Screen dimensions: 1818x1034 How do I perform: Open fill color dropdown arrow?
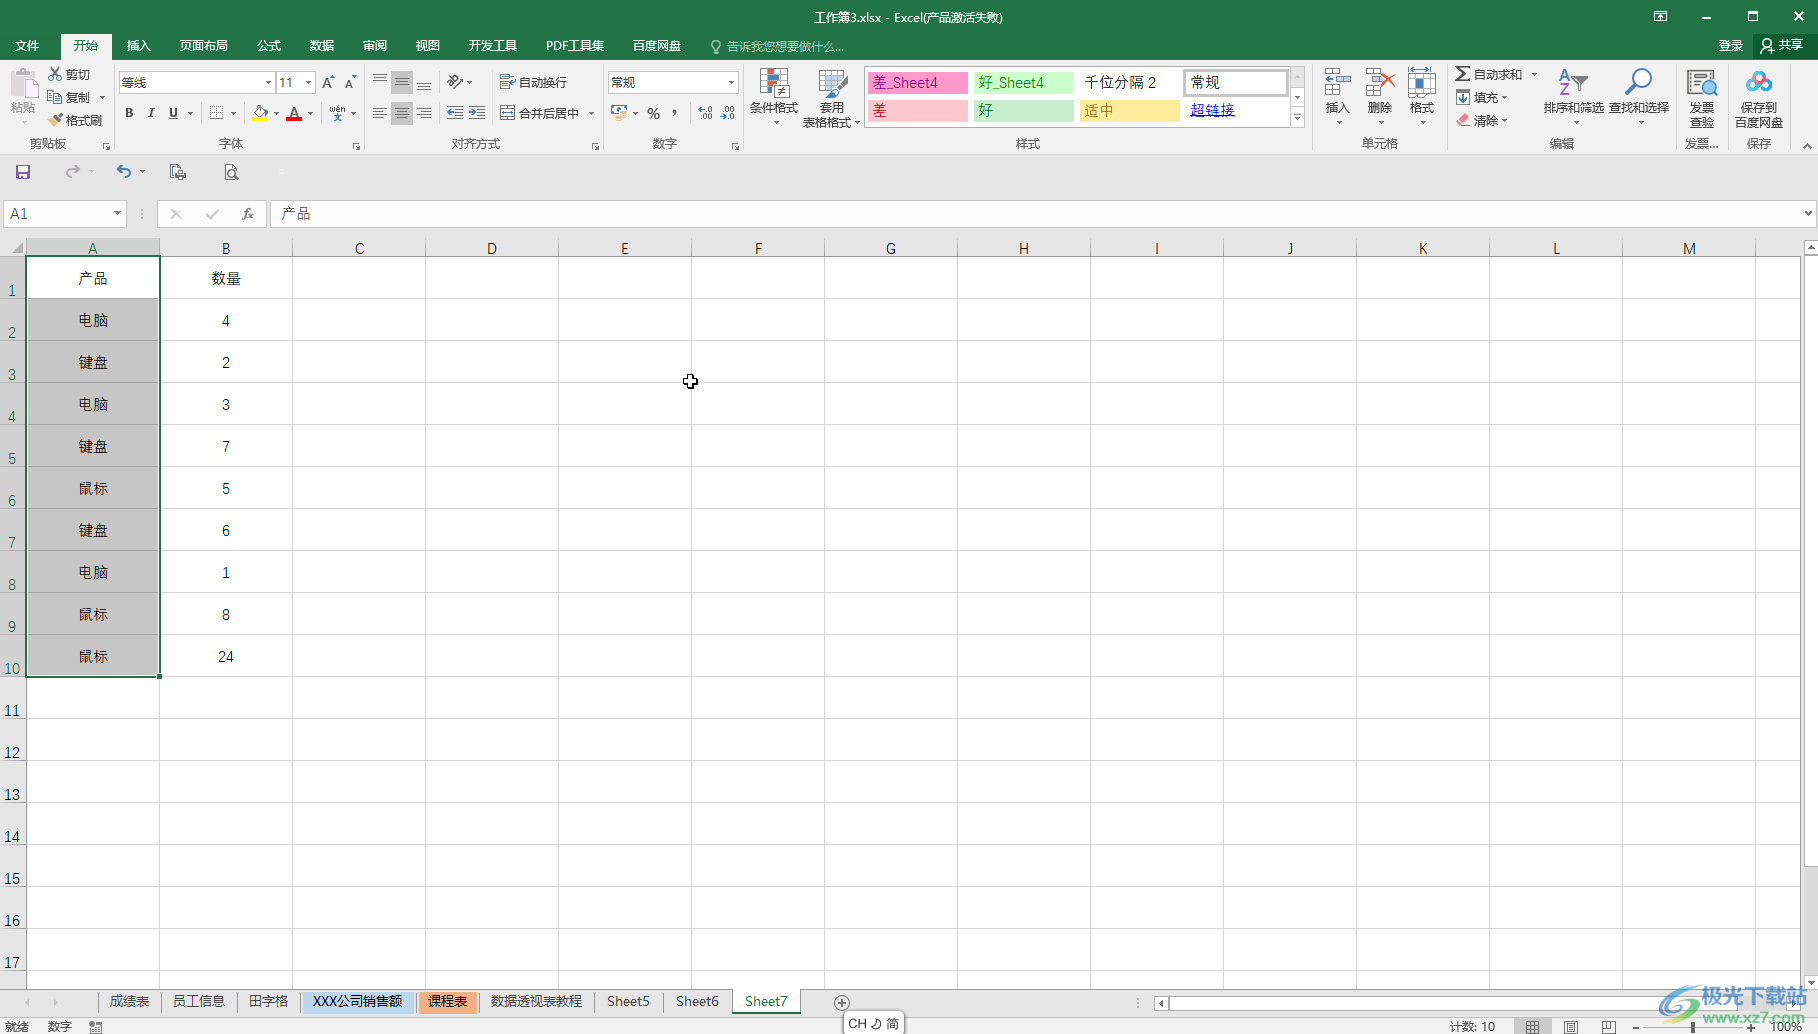coord(276,113)
